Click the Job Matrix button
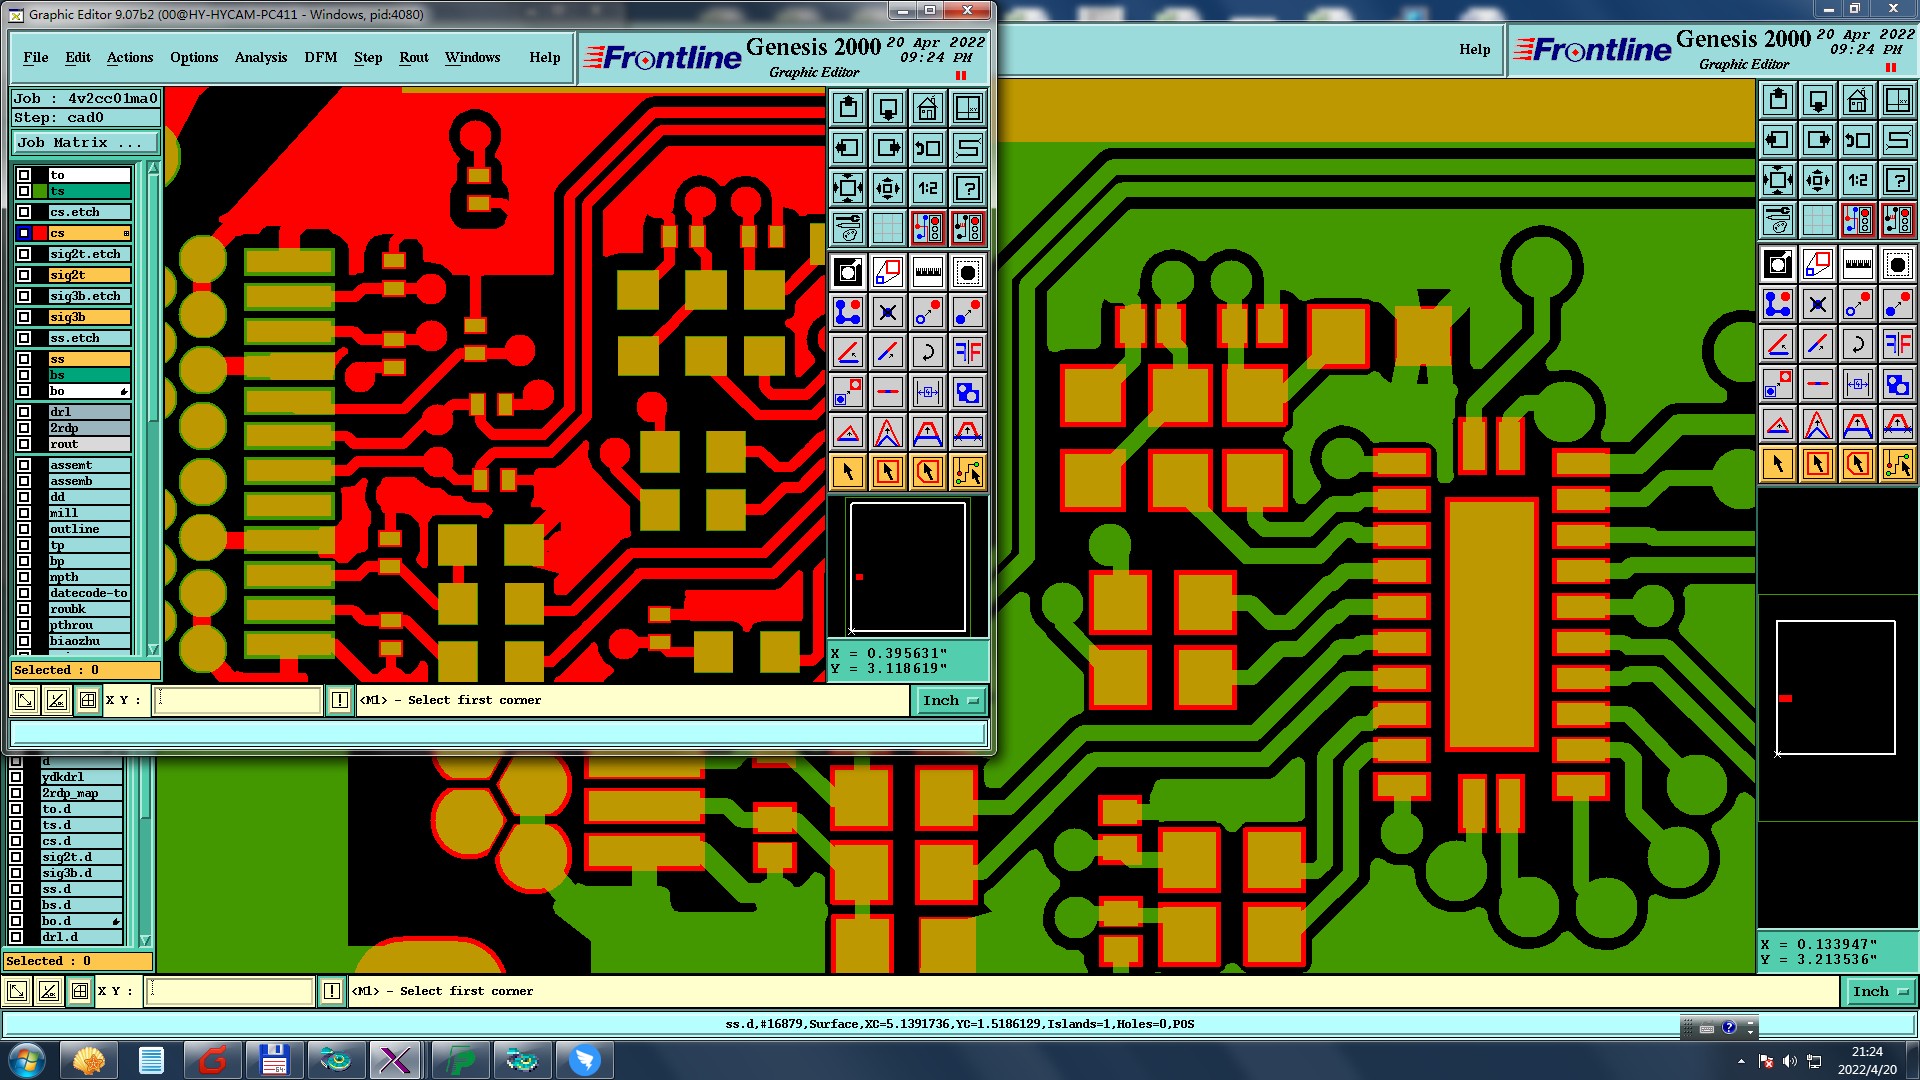Viewport: 1920px width, 1080px height. pos(84,142)
